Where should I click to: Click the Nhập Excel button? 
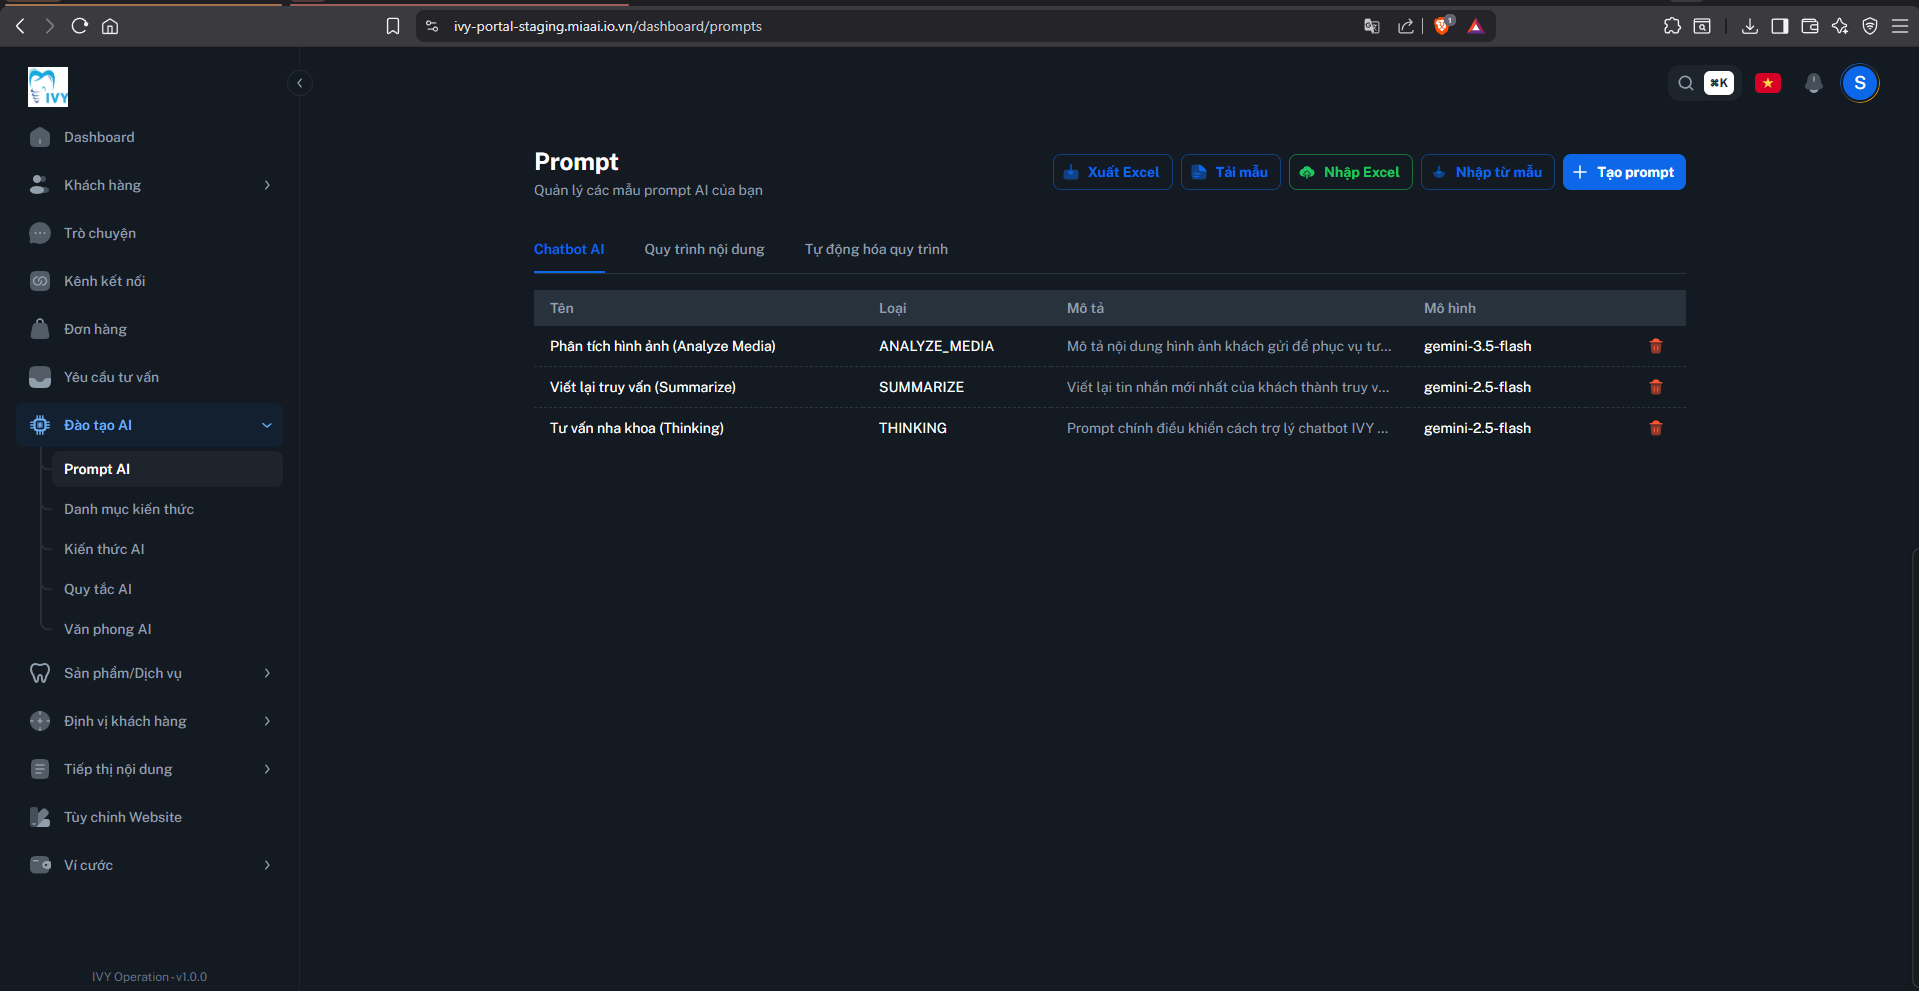[x=1350, y=172]
